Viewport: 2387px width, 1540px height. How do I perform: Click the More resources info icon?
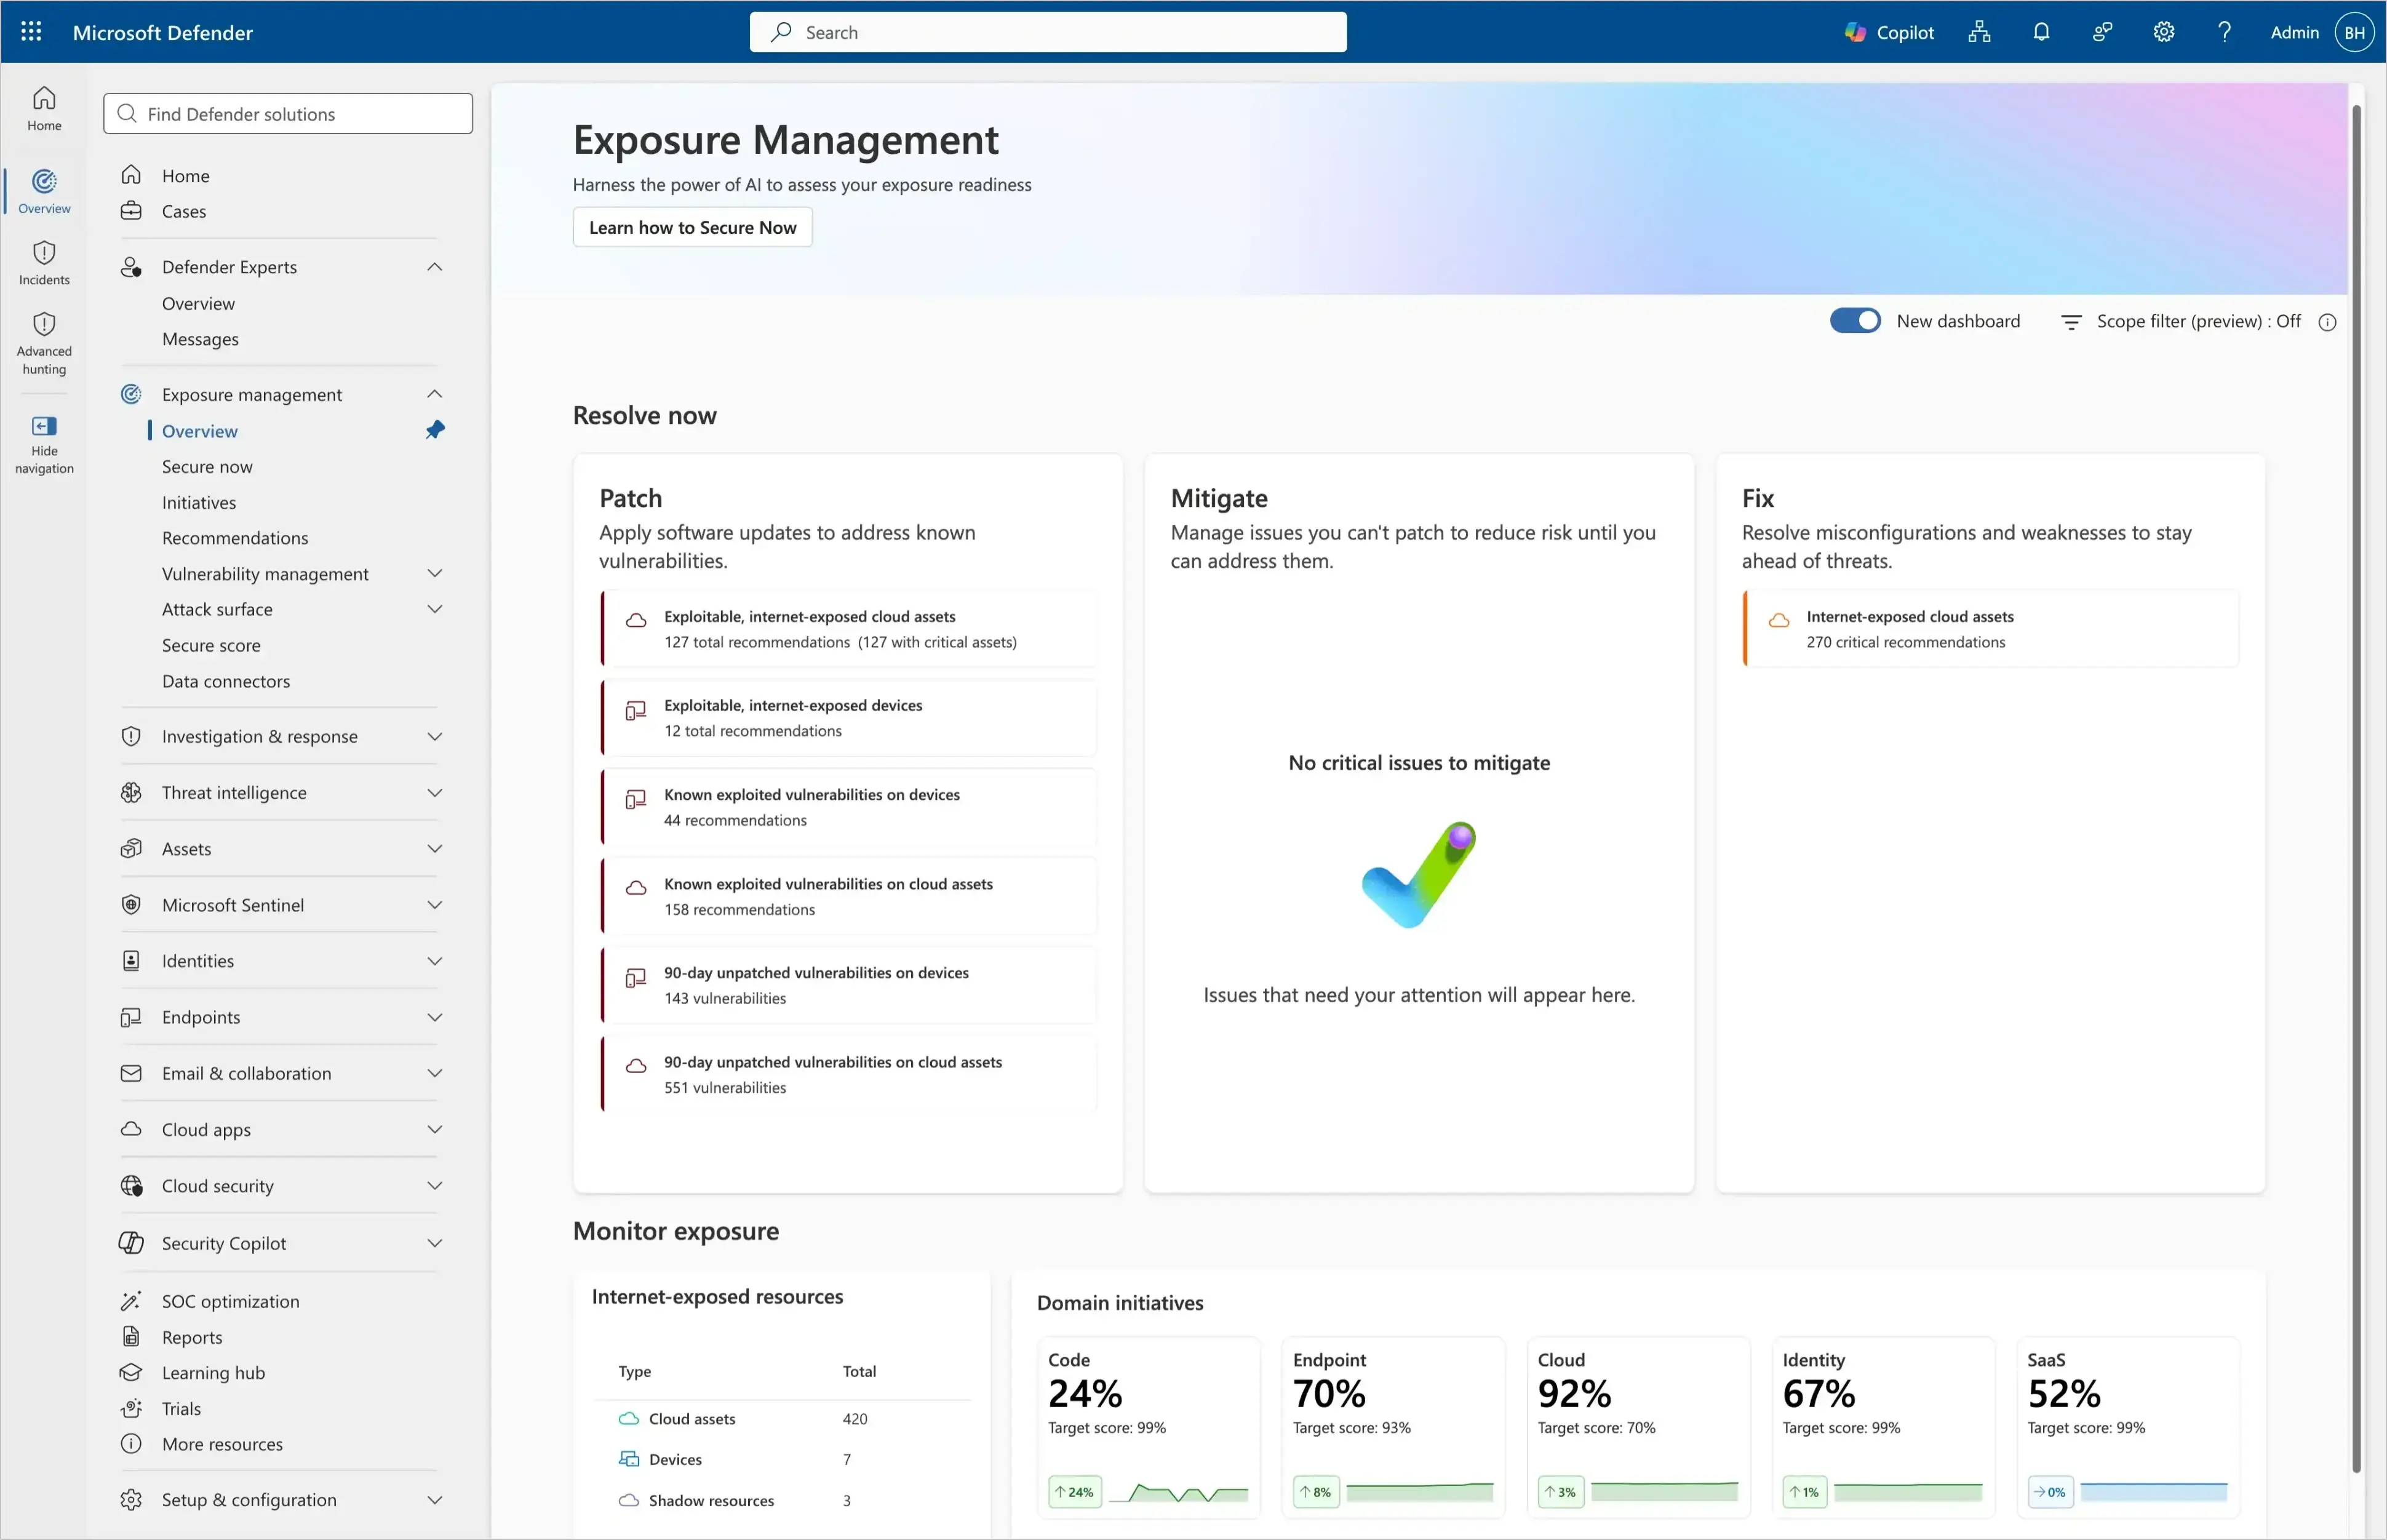[x=131, y=1443]
